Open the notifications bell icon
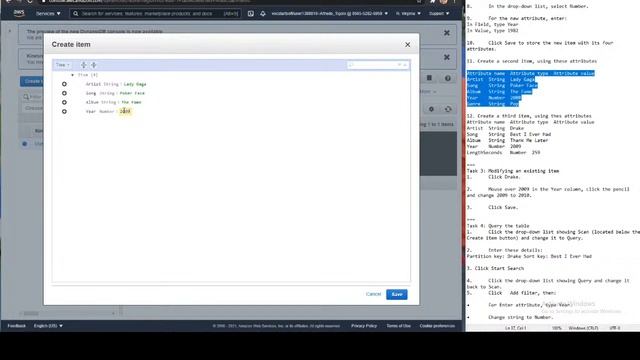Viewport: 640px width, 360px height. click(263, 13)
